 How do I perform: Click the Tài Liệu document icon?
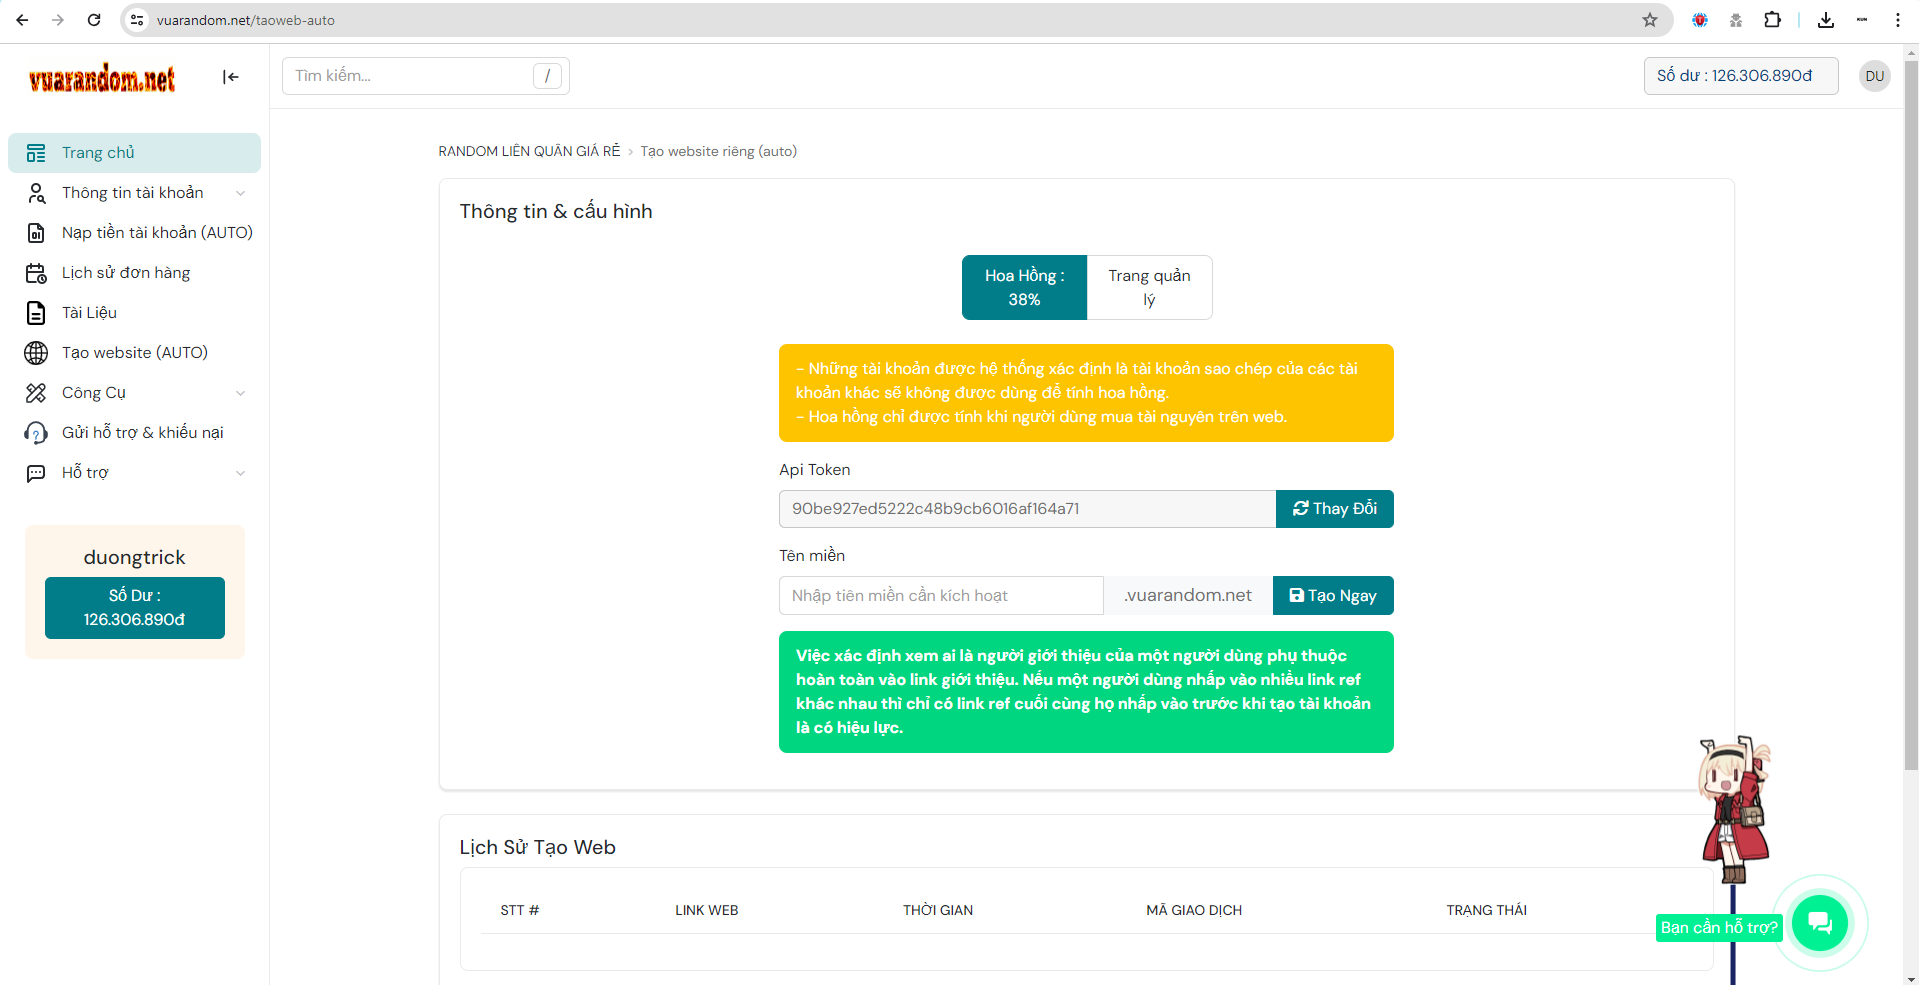[x=36, y=313]
